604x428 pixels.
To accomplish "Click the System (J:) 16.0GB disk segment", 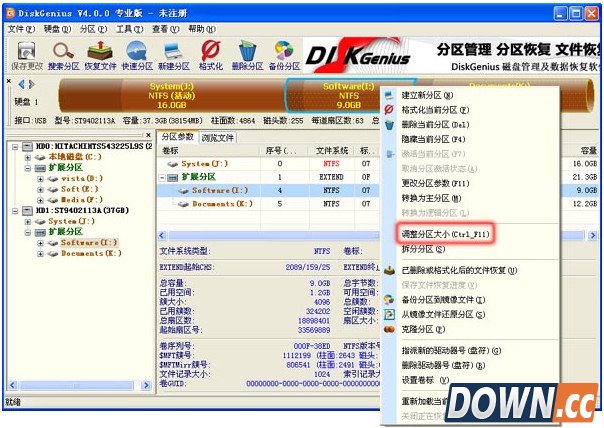I will [172, 96].
